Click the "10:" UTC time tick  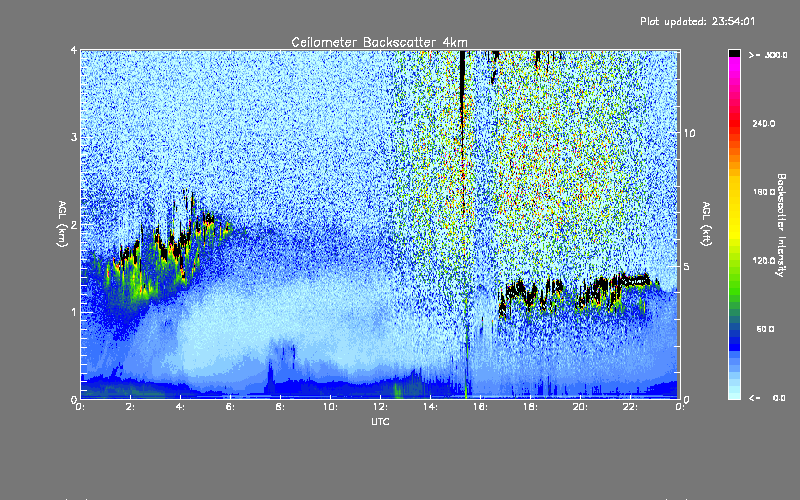[x=330, y=407]
